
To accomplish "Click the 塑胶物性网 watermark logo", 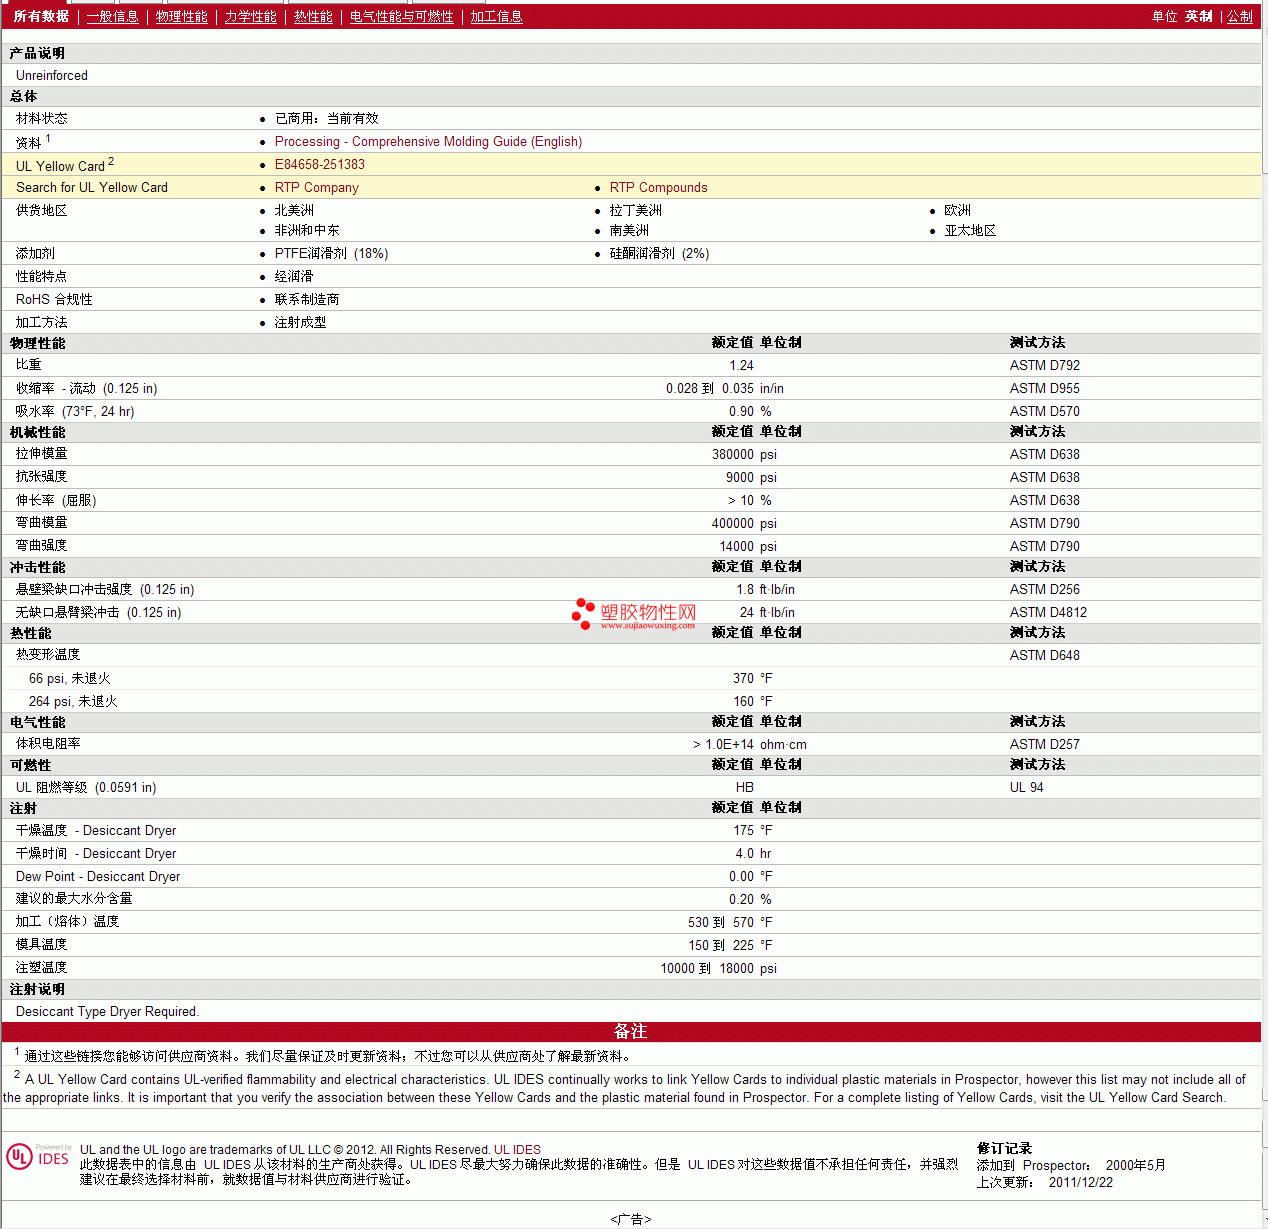I will [634, 614].
